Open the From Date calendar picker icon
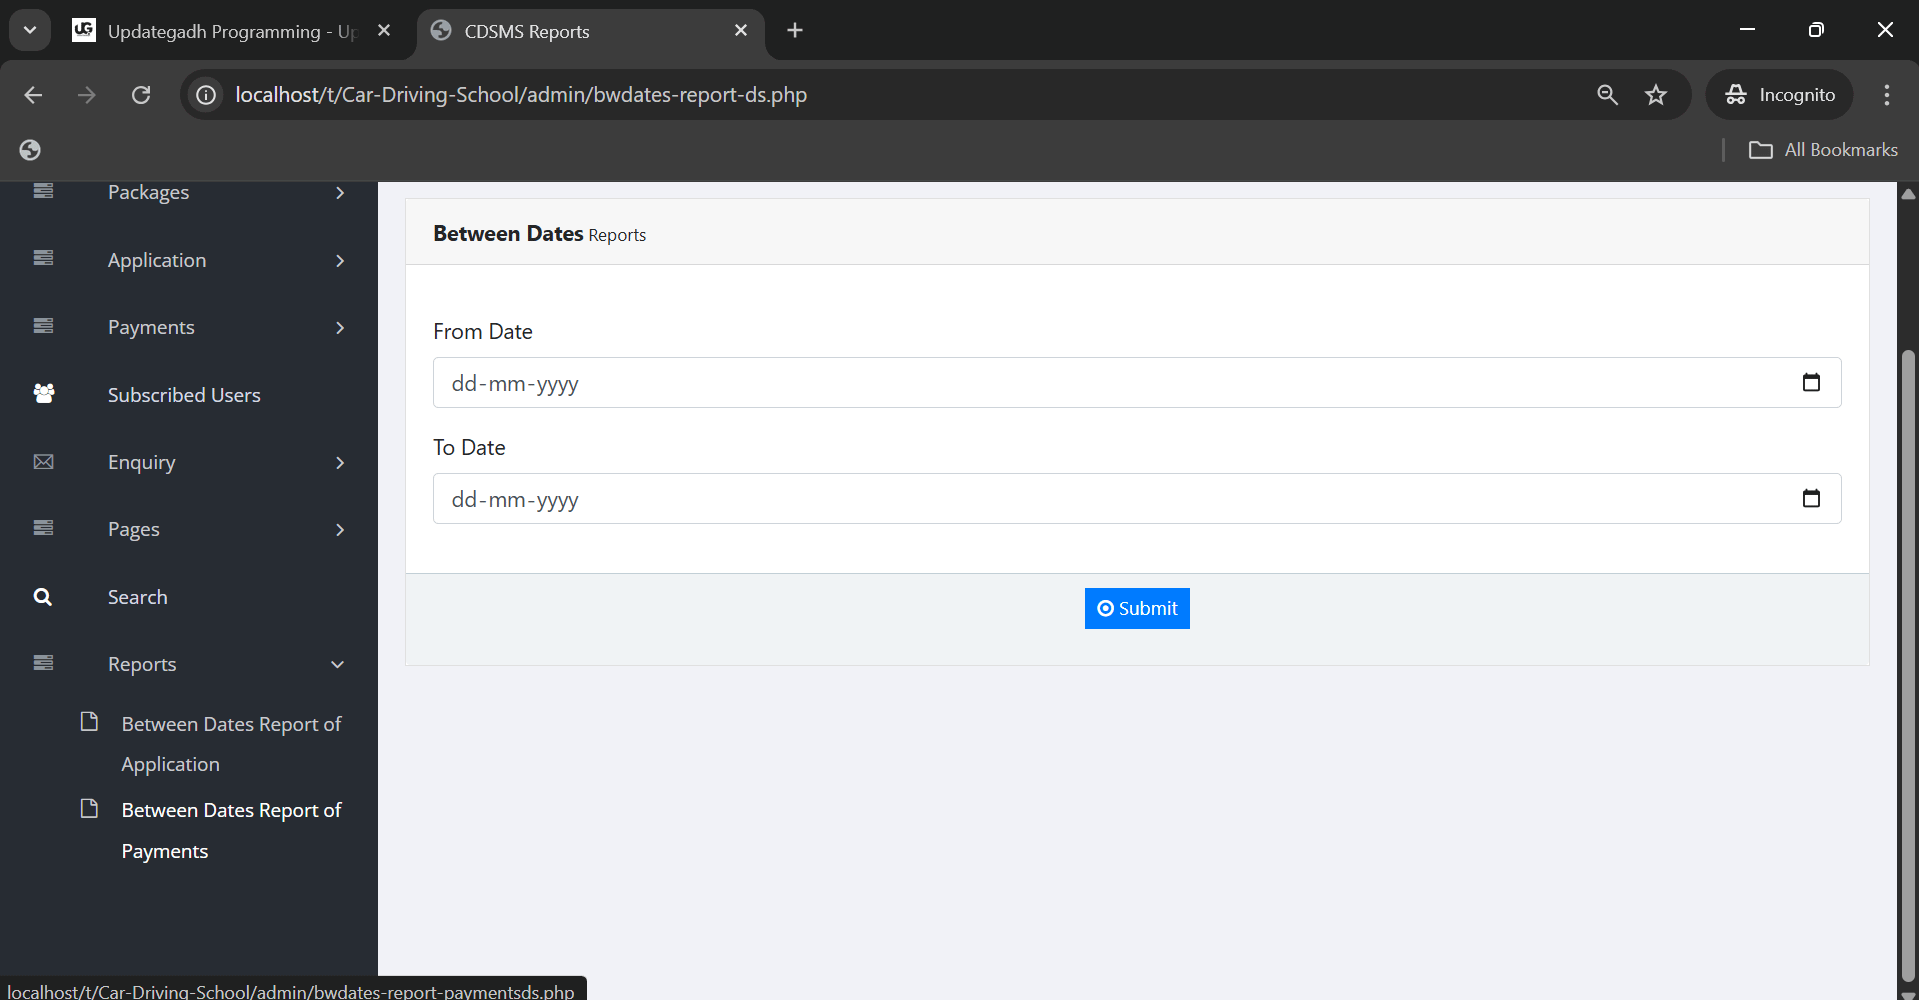The width and height of the screenshot is (1919, 1000). (1810, 383)
